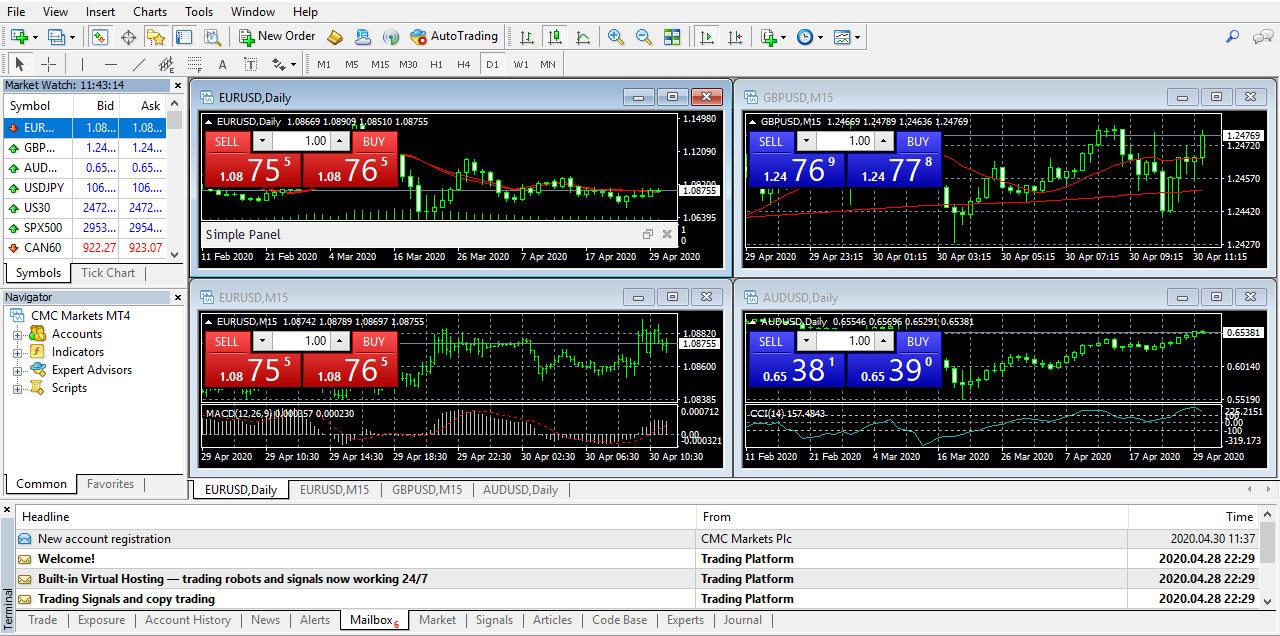Select the Text tool (A icon)
This screenshot has height=636, width=1280.
223,64
